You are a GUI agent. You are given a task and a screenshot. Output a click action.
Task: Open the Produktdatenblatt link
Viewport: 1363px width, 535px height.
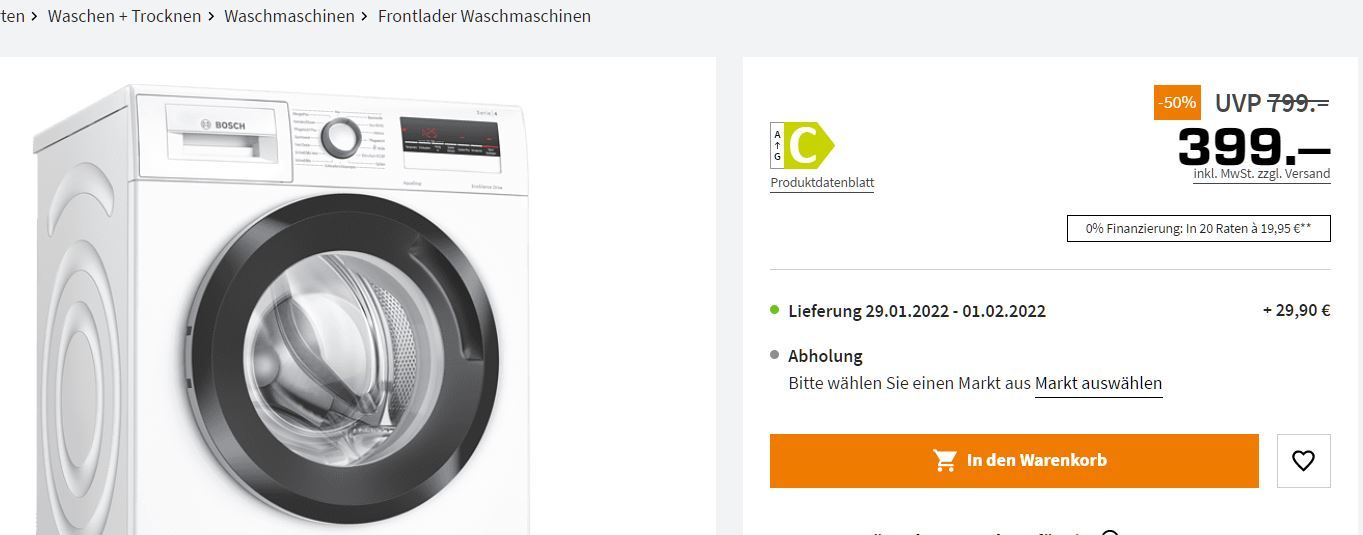coord(822,183)
